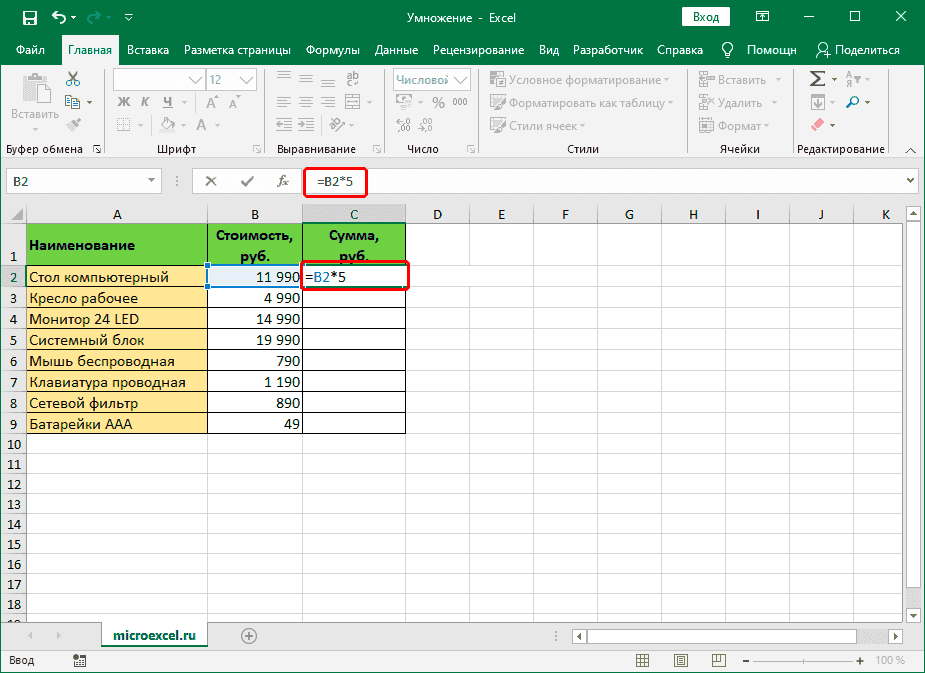Select the AutoSum sigma icon

click(x=818, y=77)
